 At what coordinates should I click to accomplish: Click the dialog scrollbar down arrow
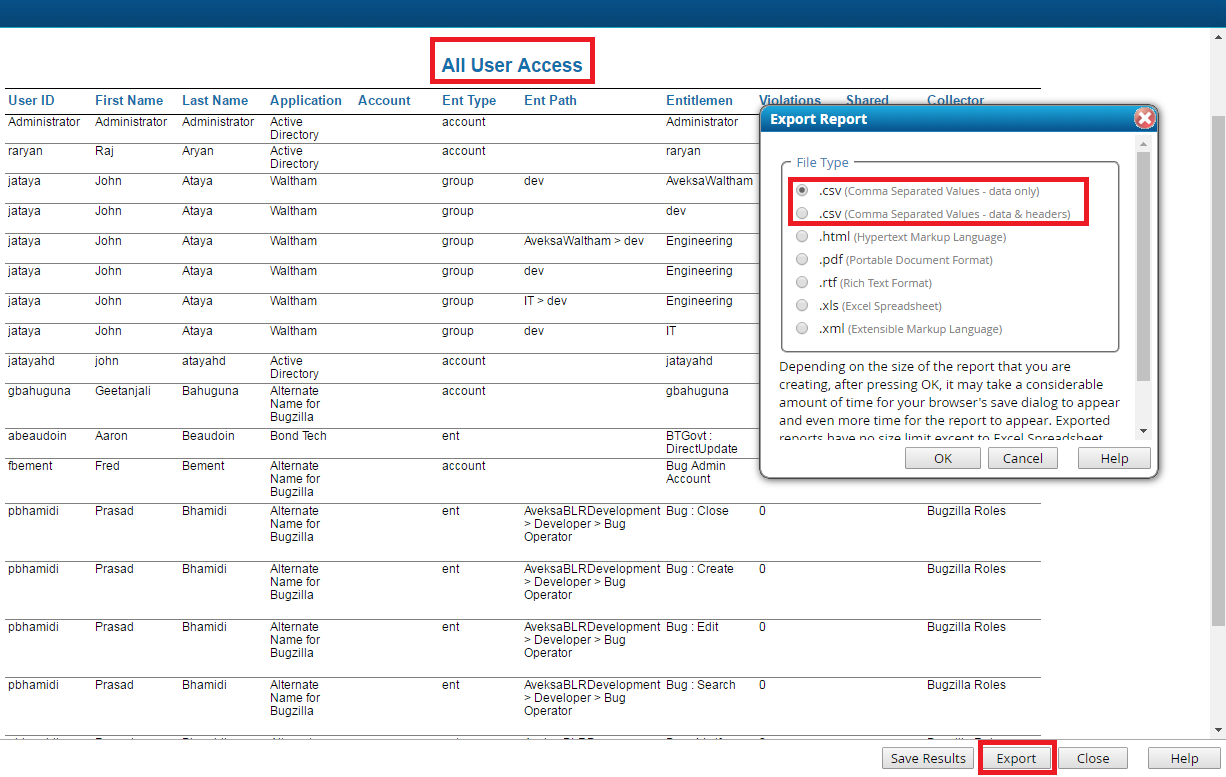click(x=1144, y=431)
